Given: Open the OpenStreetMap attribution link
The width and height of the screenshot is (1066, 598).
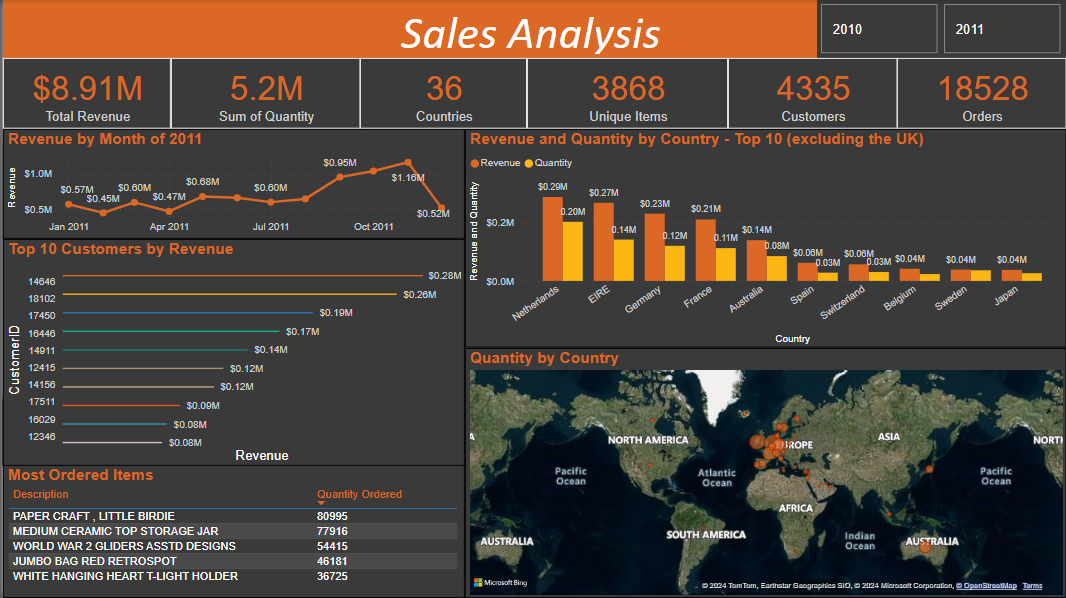Looking at the screenshot, I should point(986,587).
